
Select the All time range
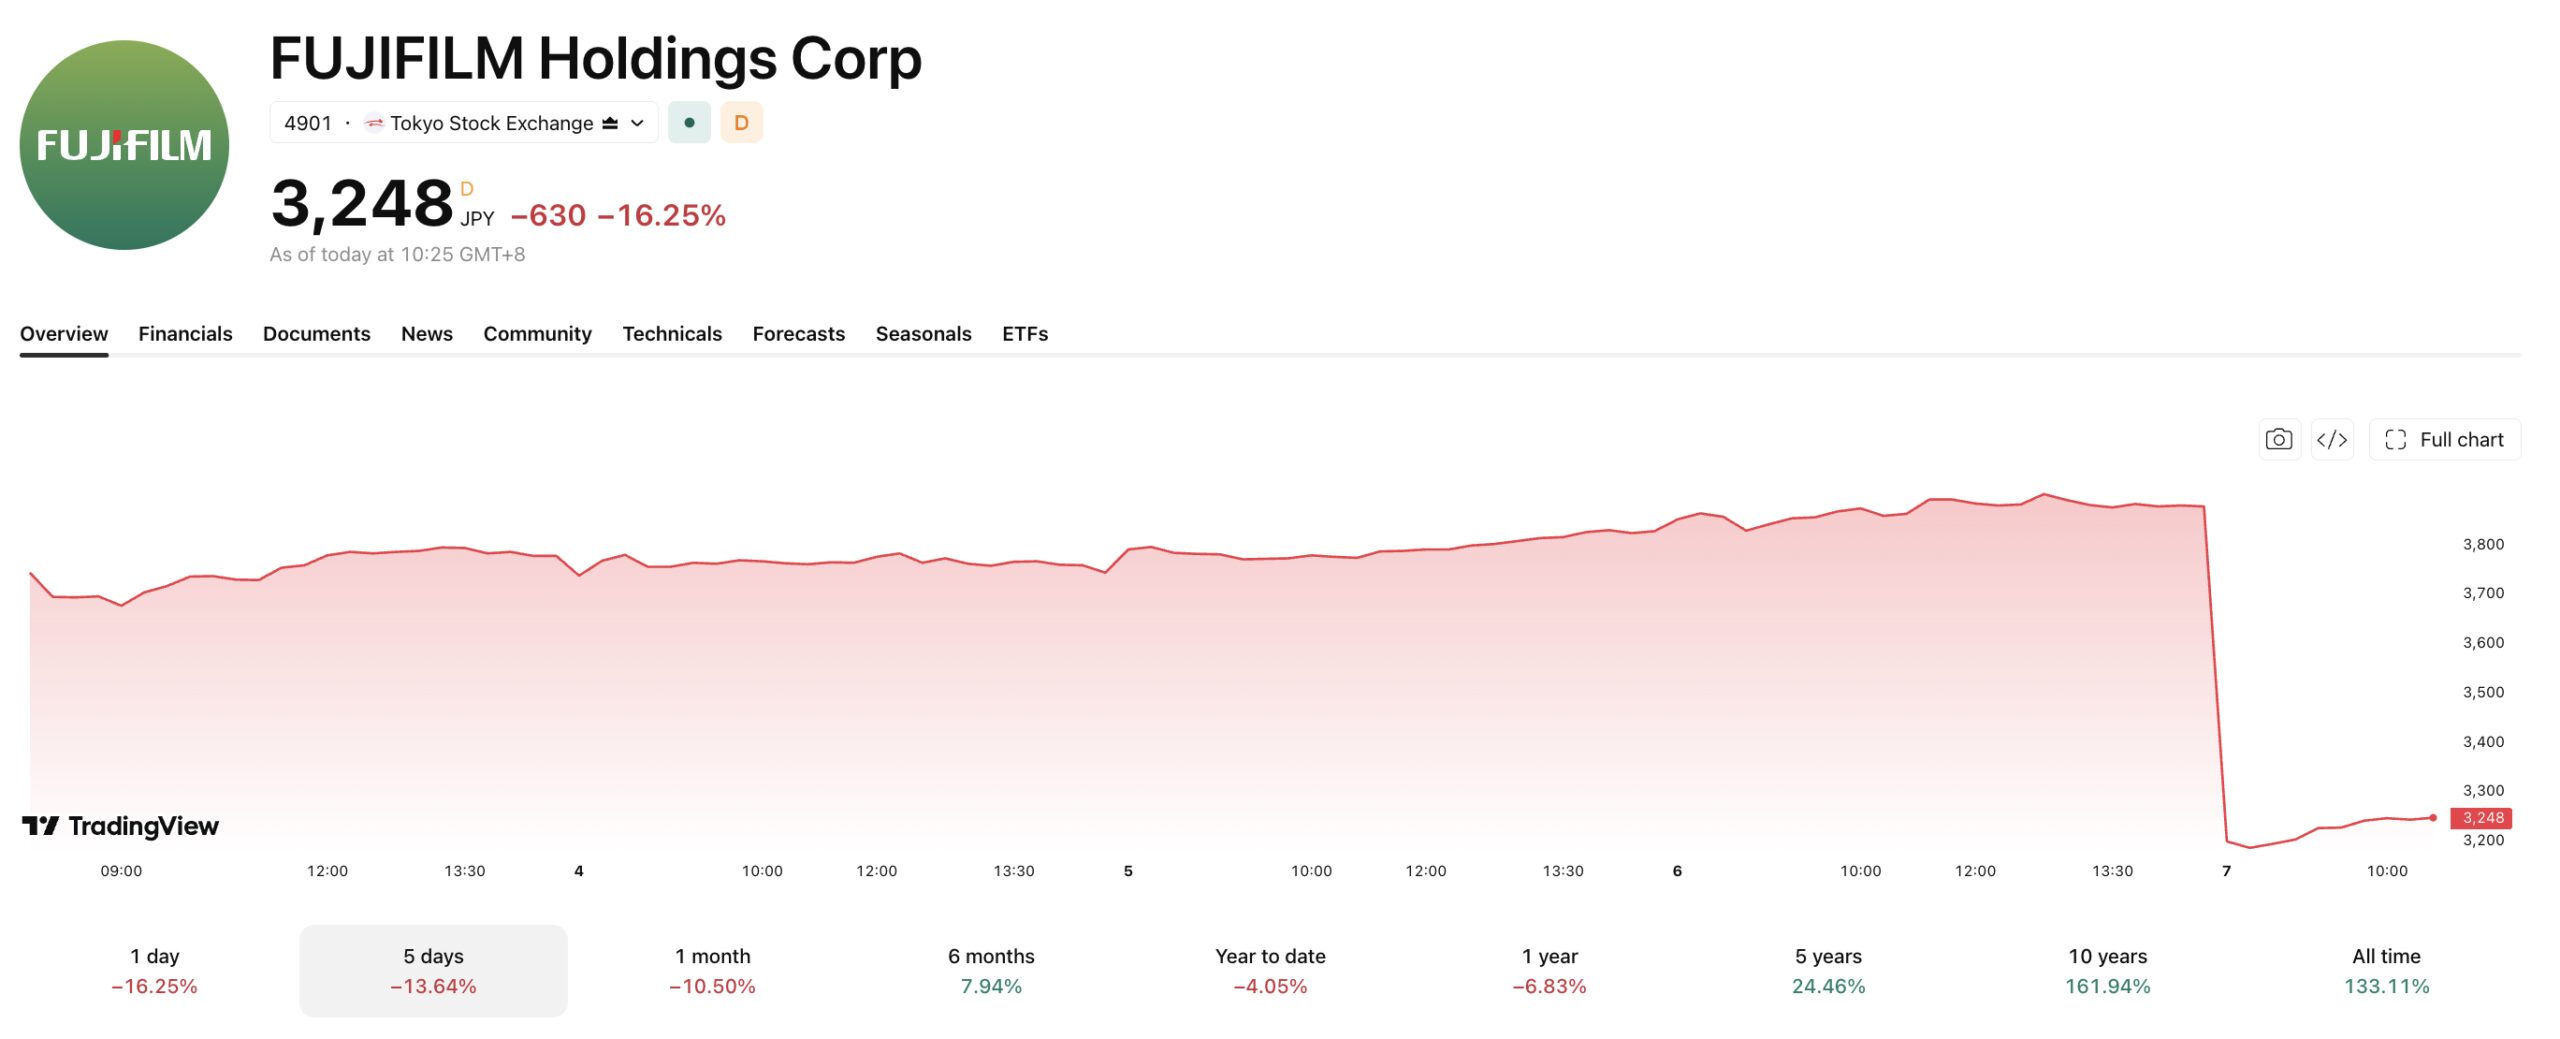[x=2386, y=970]
